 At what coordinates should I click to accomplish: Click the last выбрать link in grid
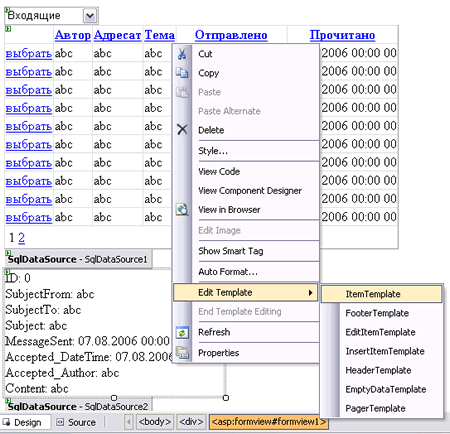point(29,217)
